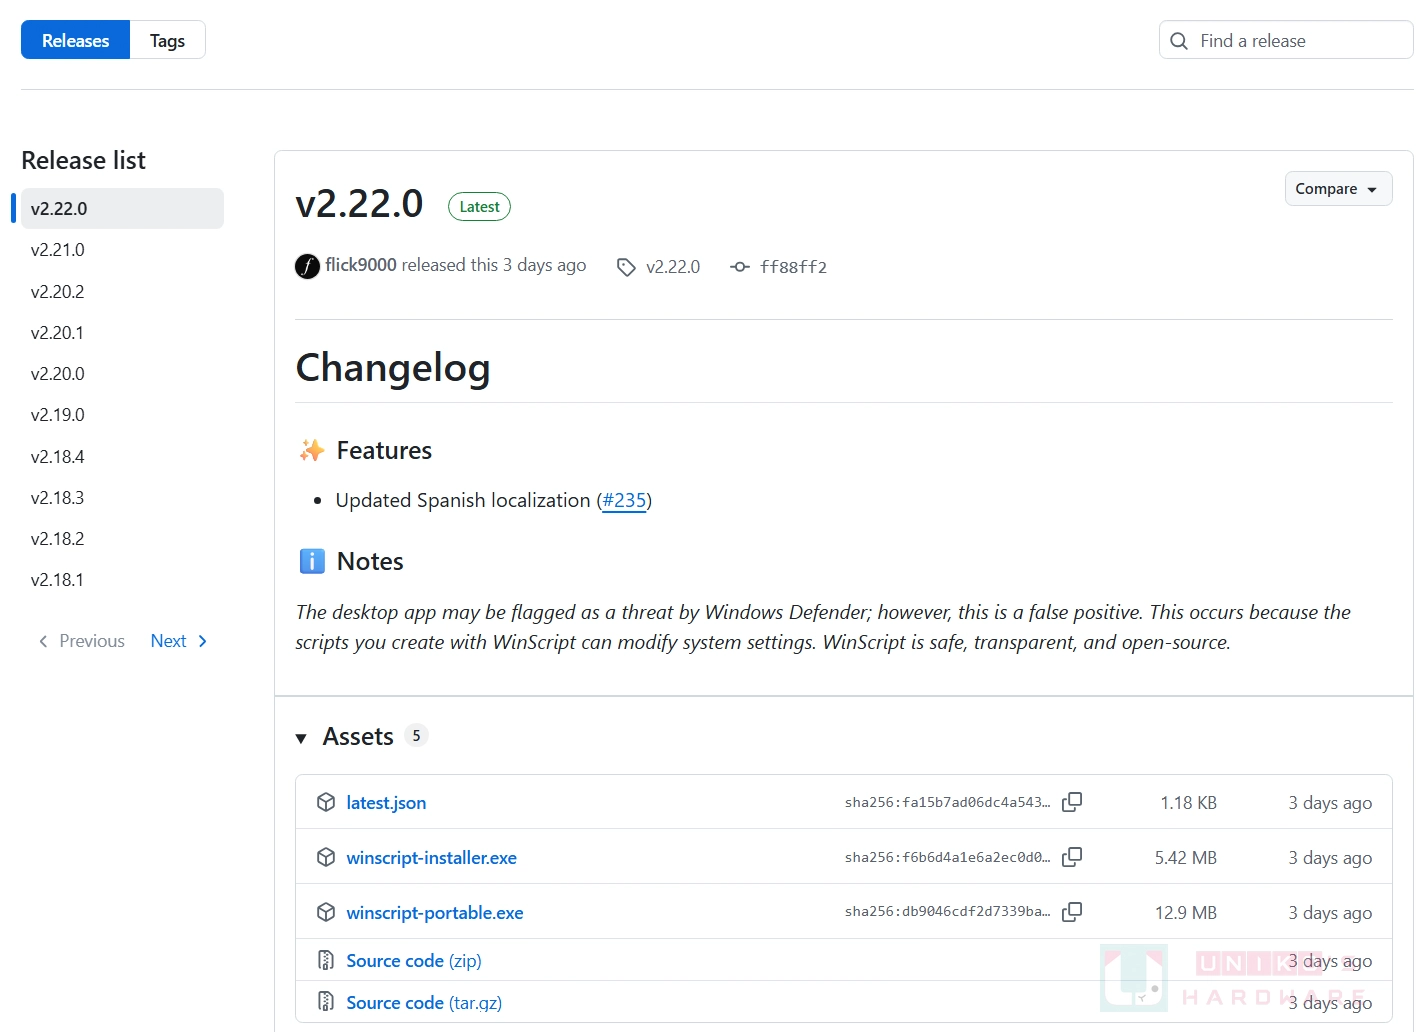Viewport: 1425px width, 1032px height.
Task: Select v2.20.1 in the release list
Action: pyautogui.click(x=58, y=332)
